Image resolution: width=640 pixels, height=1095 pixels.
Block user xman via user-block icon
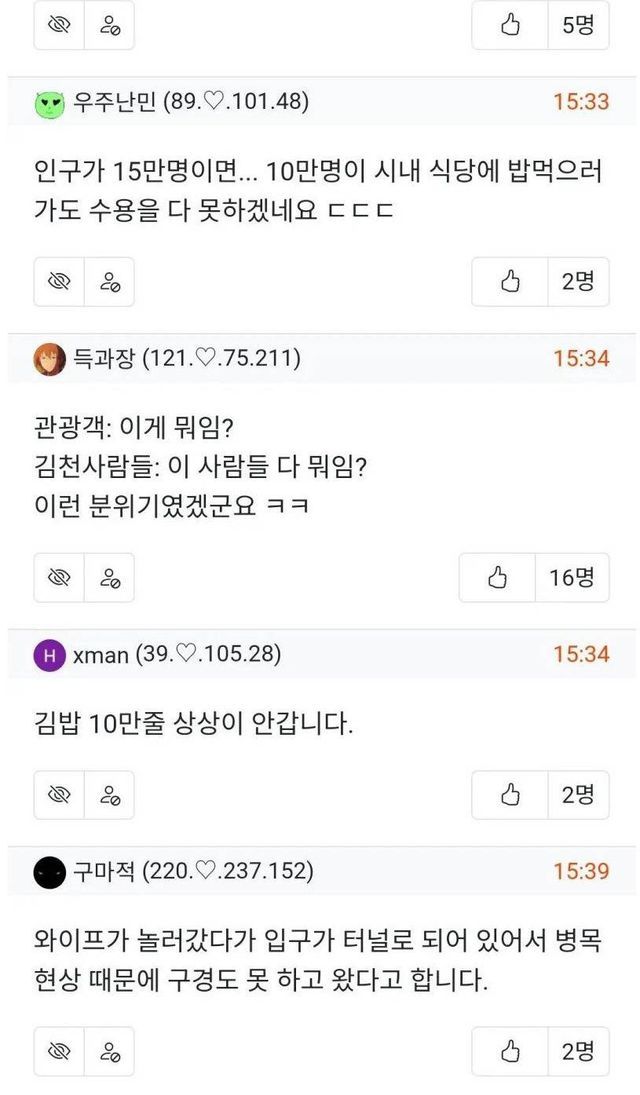pyautogui.click(x=109, y=795)
